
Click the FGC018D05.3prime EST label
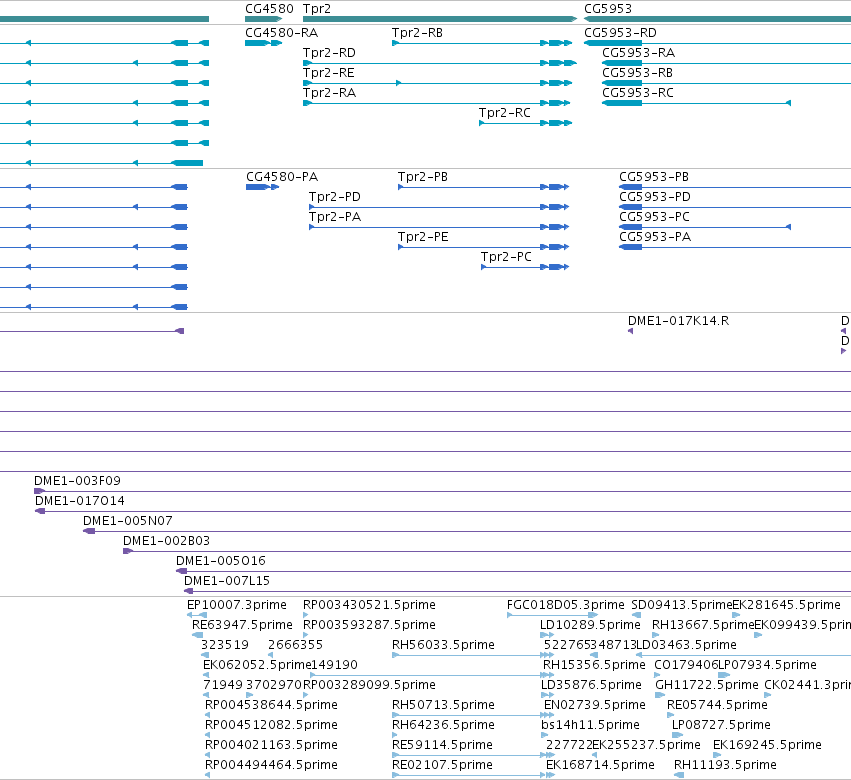pyautogui.click(x=566, y=605)
